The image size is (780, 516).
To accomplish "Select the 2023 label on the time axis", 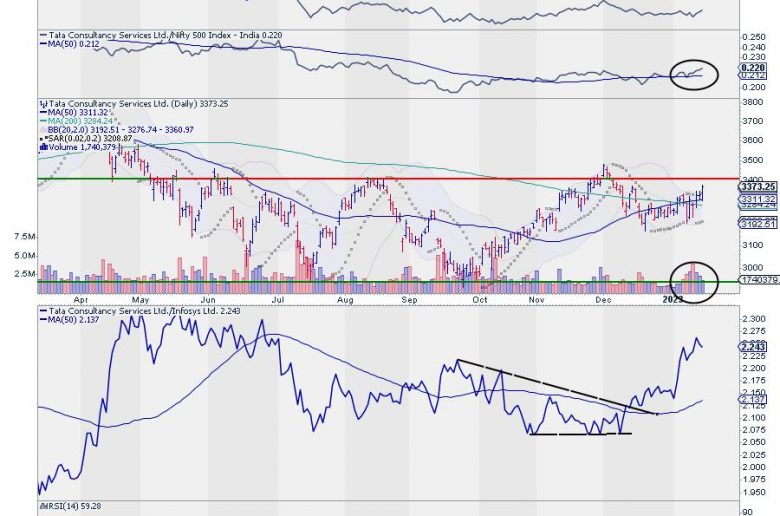I will 674,299.
